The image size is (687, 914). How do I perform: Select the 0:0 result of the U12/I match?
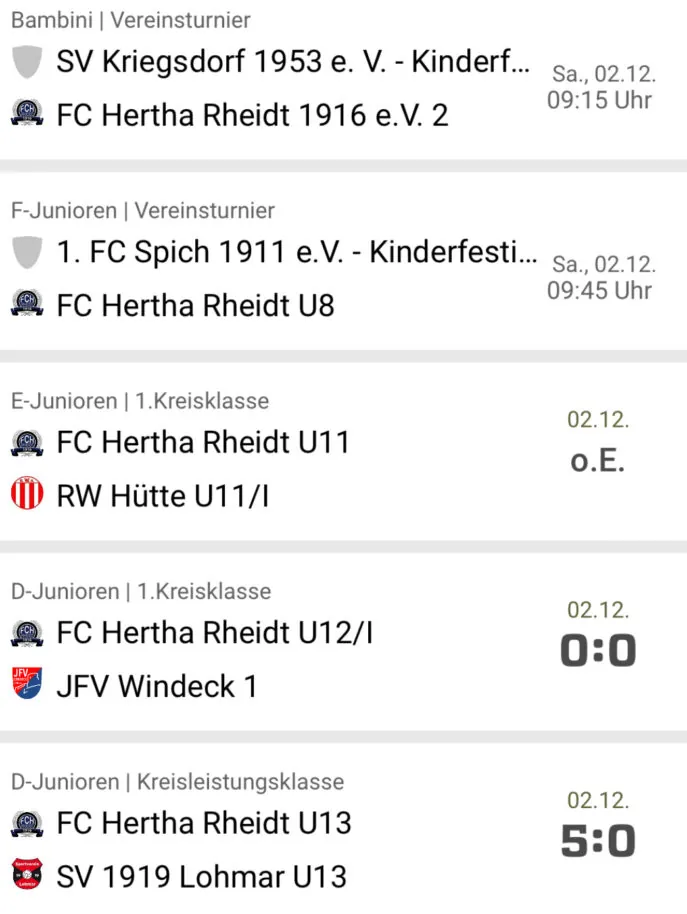coord(598,651)
